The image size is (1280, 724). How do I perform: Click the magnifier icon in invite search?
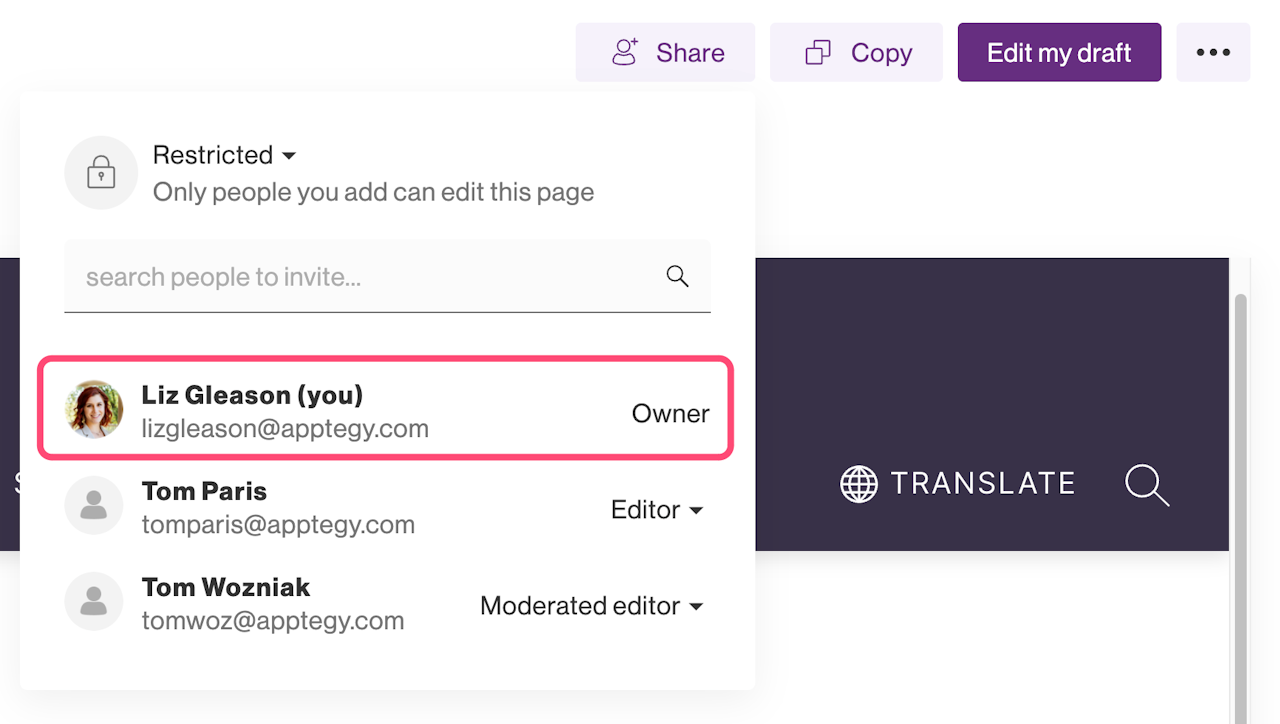(x=677, y=277)
